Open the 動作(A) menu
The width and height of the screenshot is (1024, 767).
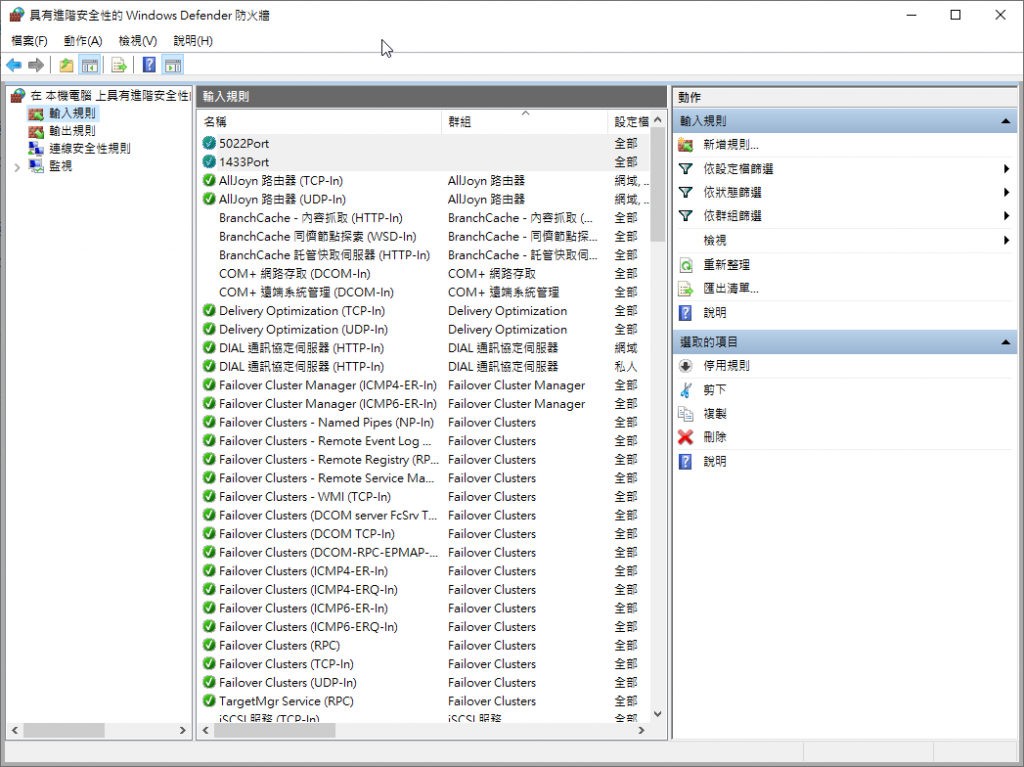click(83, 41)
